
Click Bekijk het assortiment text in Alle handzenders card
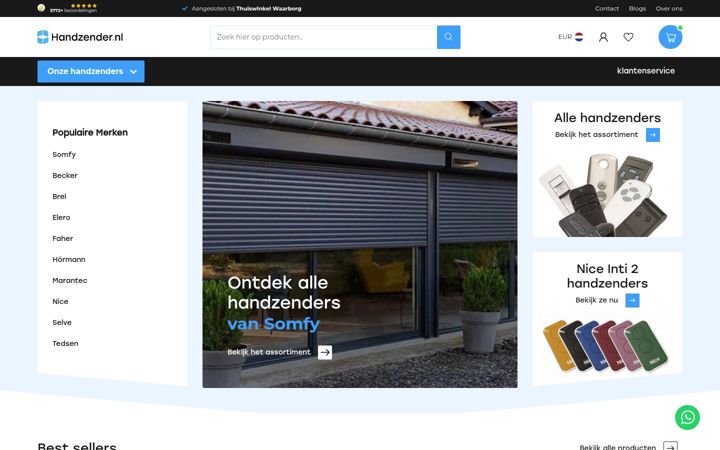[596, 135]
